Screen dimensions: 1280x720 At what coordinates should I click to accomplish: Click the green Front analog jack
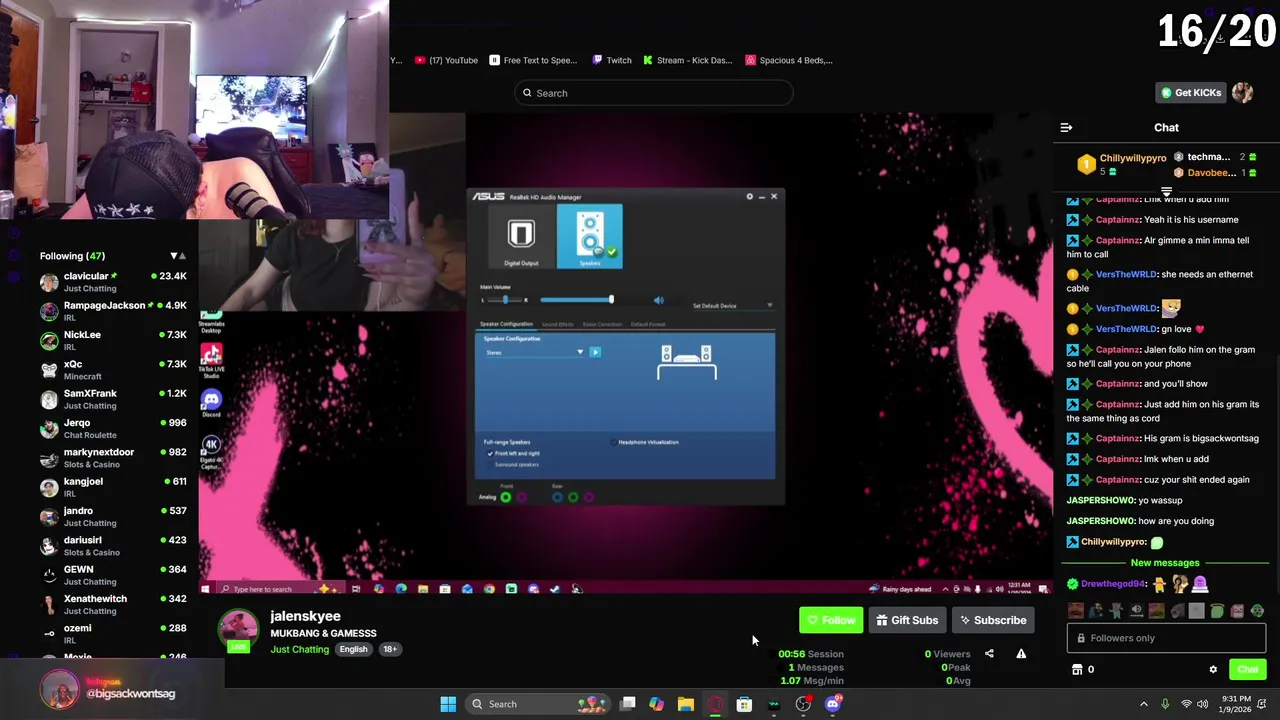[x=506, y=497]
